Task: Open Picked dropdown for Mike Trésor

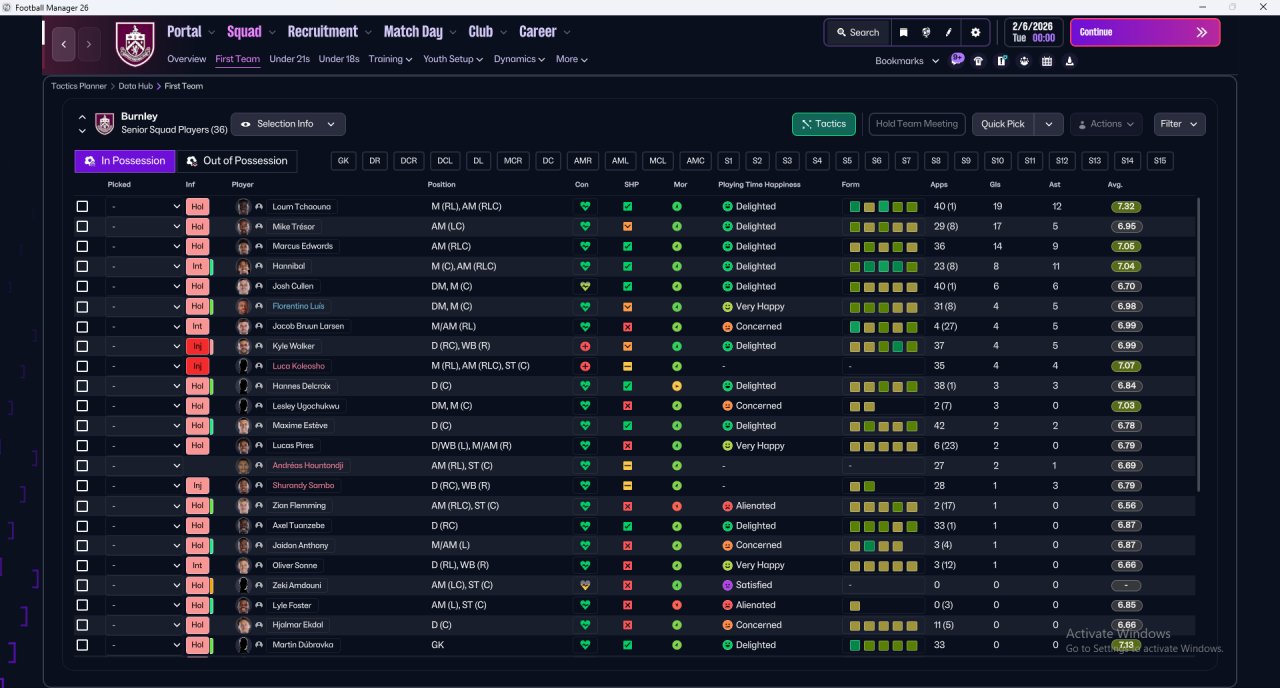Action: coord(145,227)
